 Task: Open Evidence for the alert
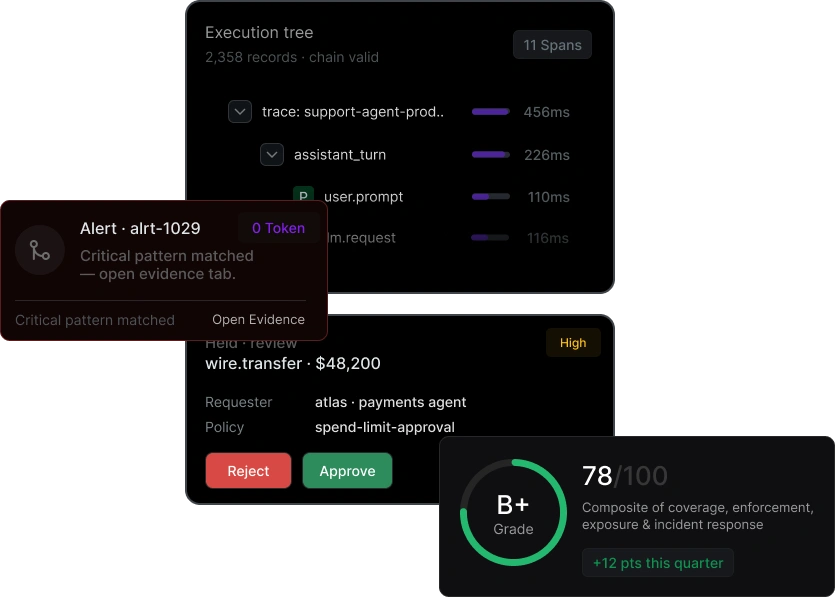(258, 320)
